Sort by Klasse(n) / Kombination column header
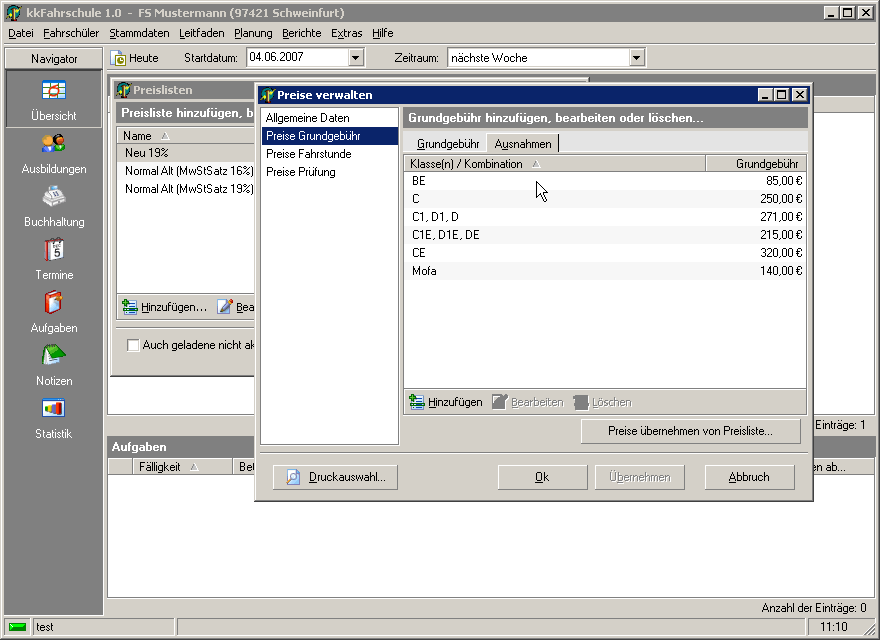The image size is (880, 640). [554, 164]
